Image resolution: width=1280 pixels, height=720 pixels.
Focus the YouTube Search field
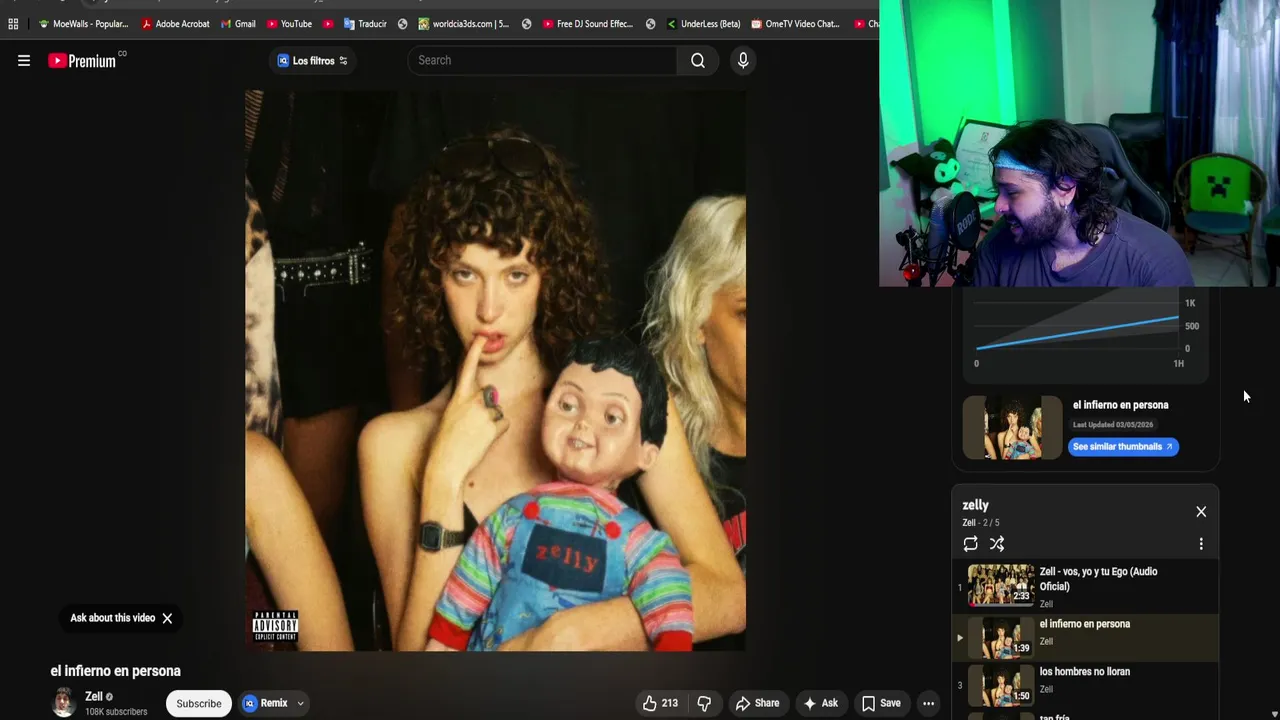pyautogui.click(x=543, y=61)
